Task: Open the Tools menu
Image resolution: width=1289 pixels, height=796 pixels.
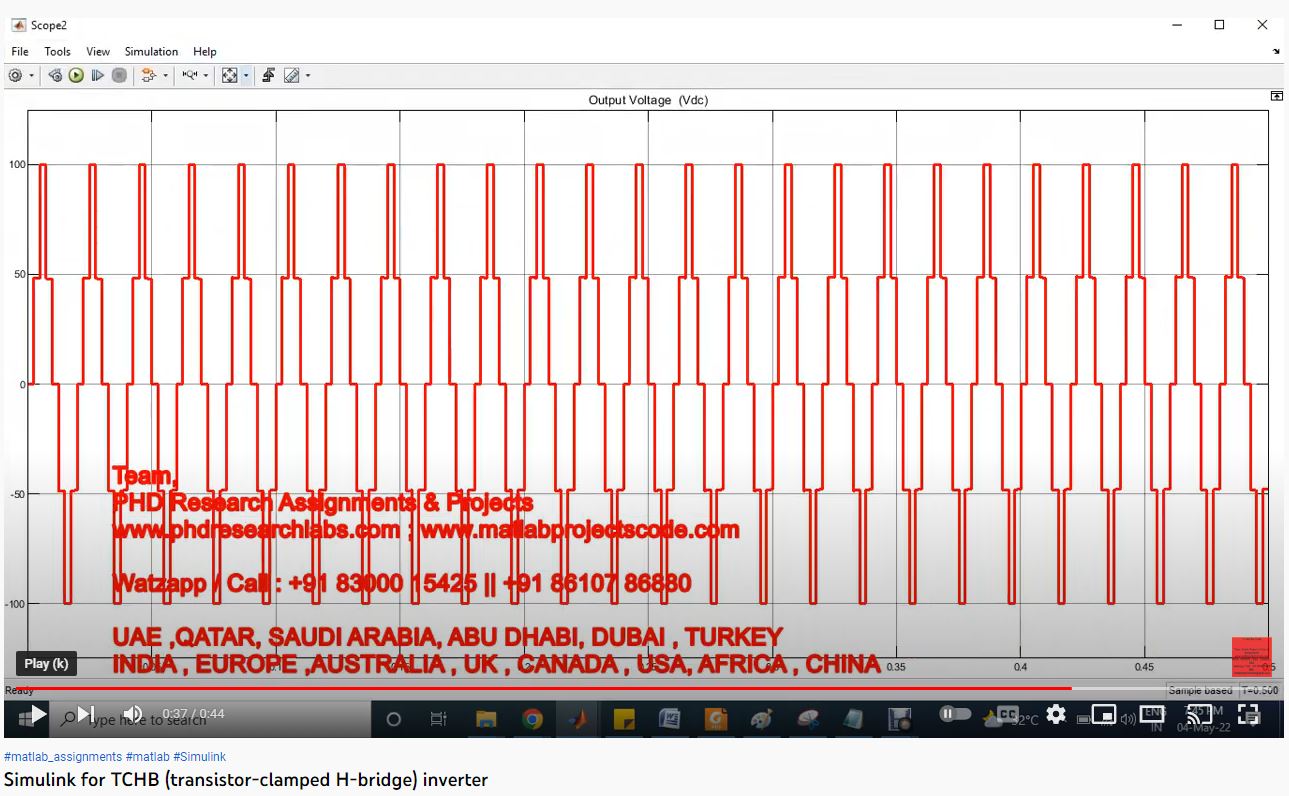Action: (x=57, y=51)
